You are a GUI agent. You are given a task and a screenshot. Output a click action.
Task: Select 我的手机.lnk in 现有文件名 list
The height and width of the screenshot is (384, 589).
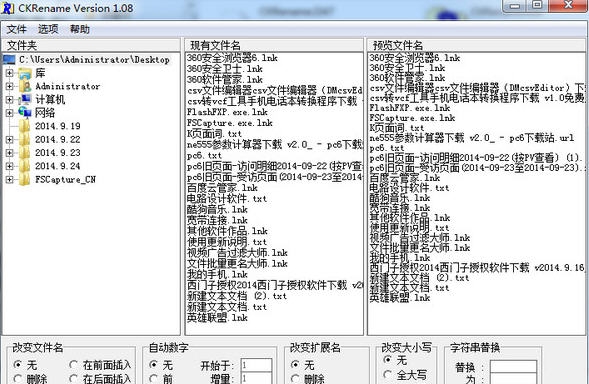(x=217, y=274)
